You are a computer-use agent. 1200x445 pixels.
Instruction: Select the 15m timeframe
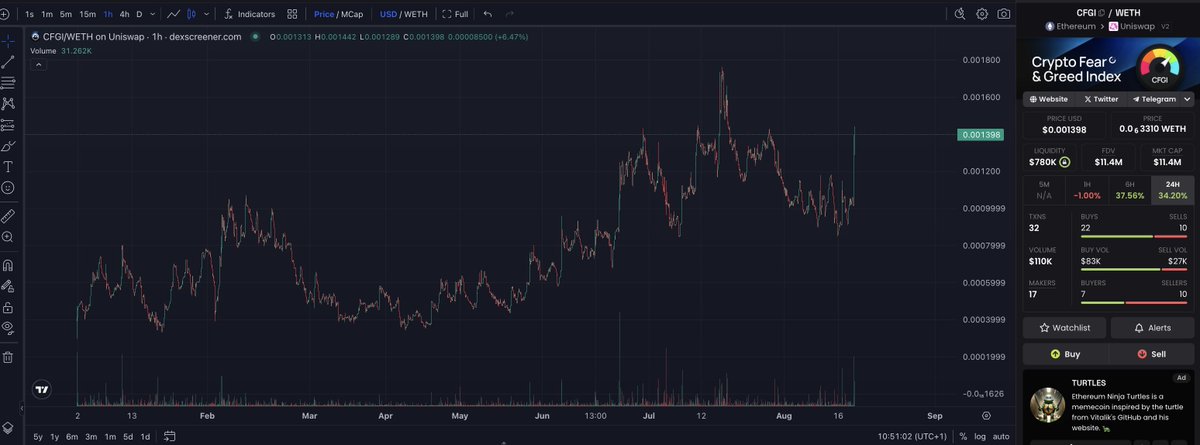(88, 14)
